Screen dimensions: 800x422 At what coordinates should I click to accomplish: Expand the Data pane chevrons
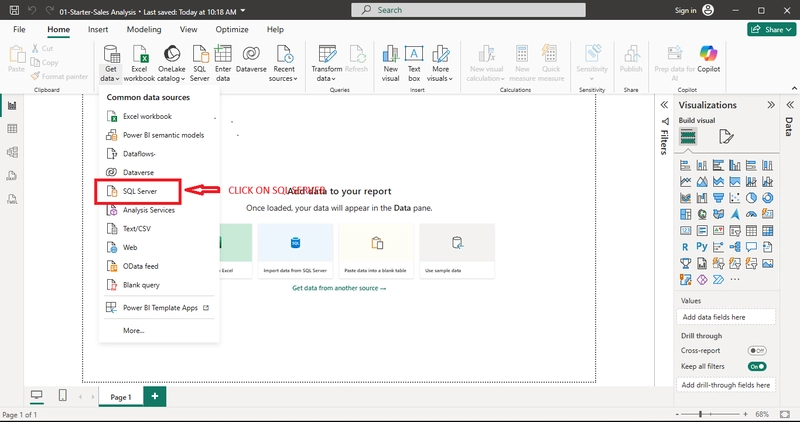(790, 105)
